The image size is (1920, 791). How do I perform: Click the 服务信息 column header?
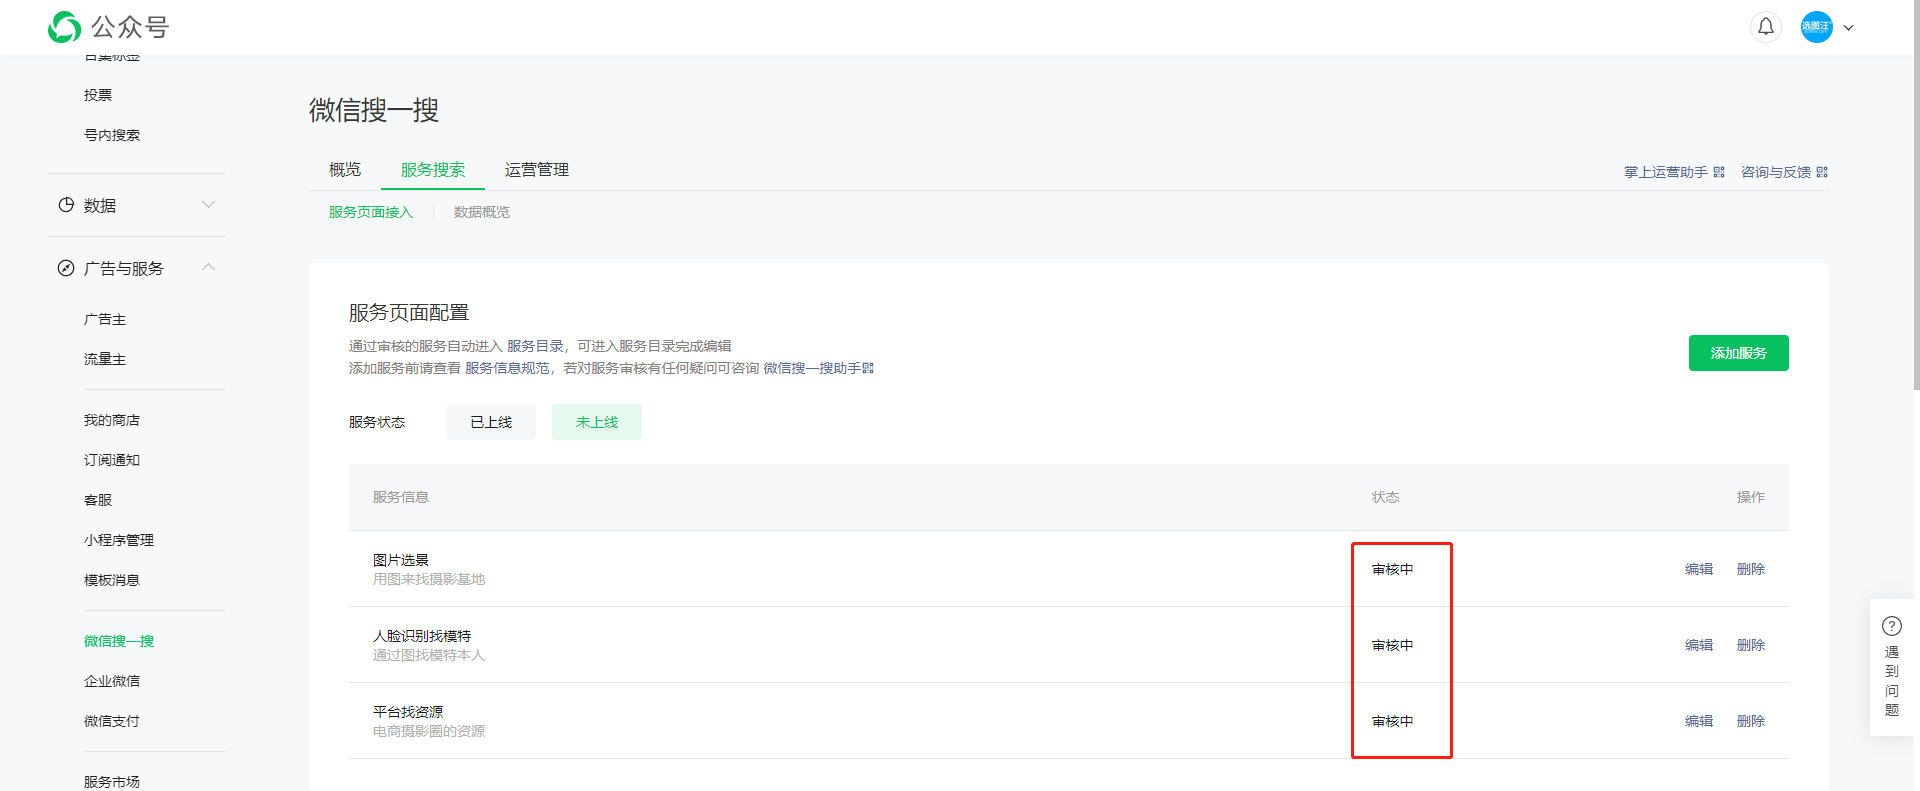(401, 497)
